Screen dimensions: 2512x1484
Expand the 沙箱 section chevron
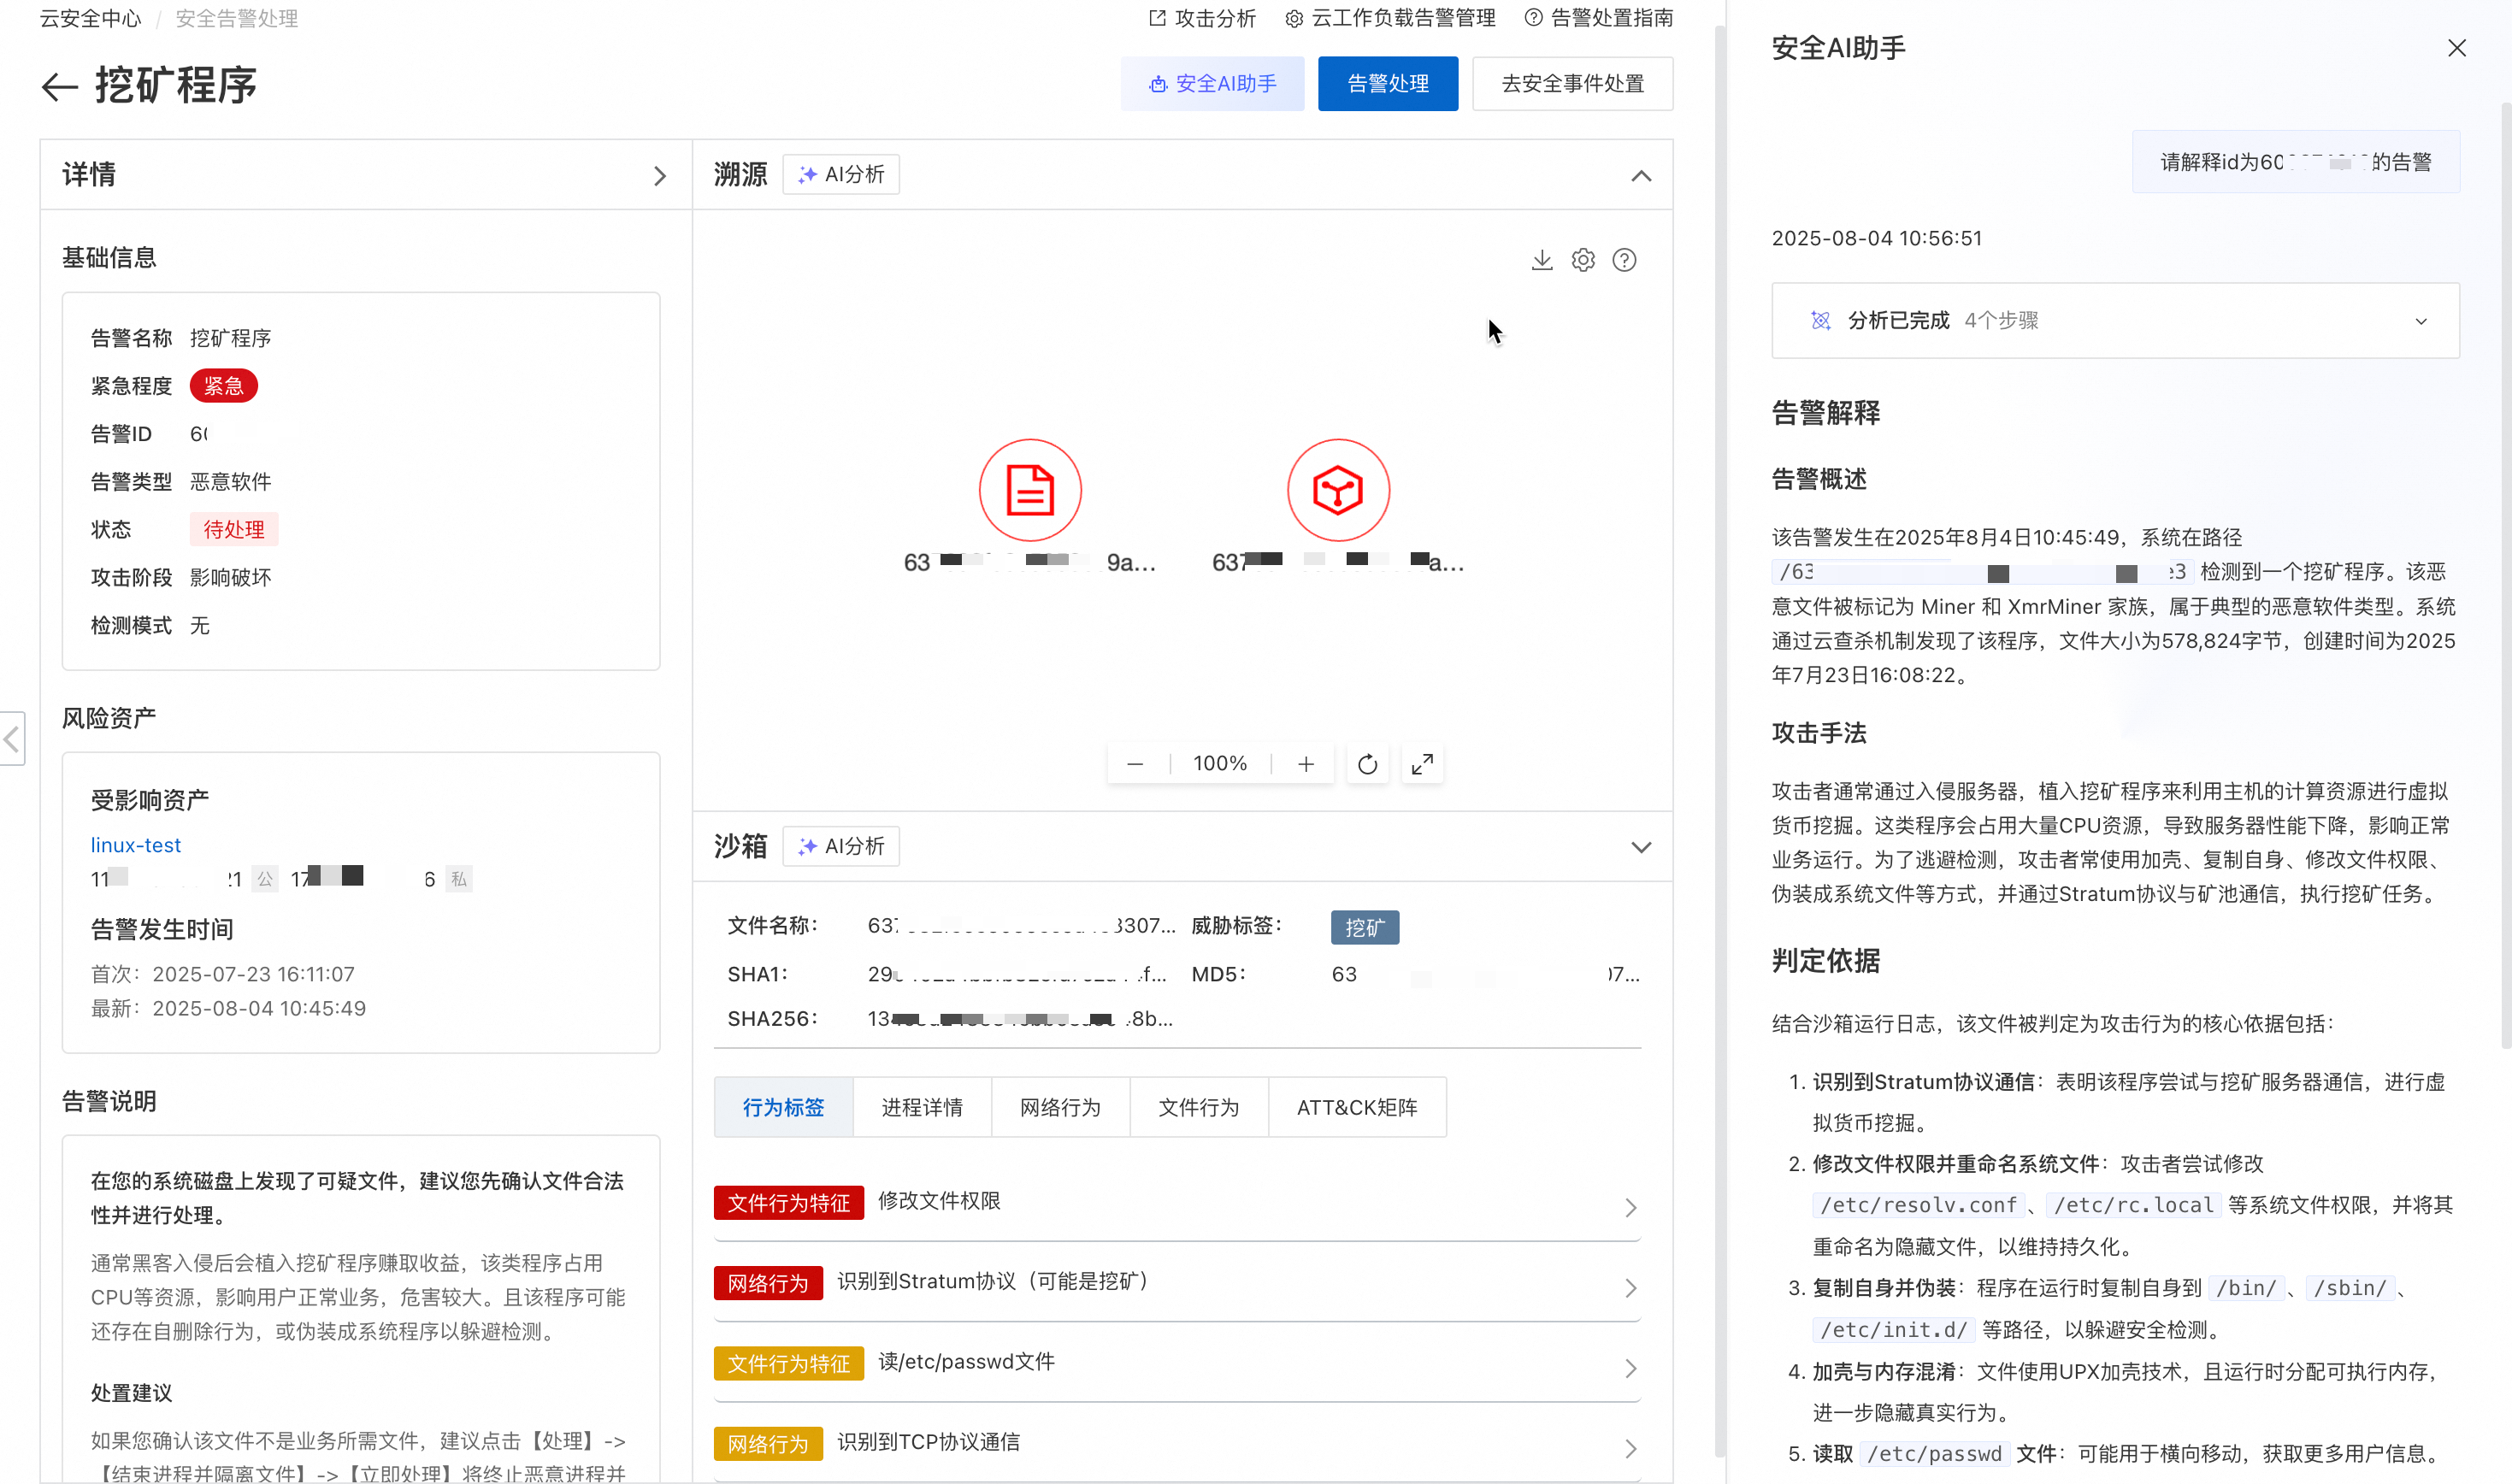pos(1640,847)
